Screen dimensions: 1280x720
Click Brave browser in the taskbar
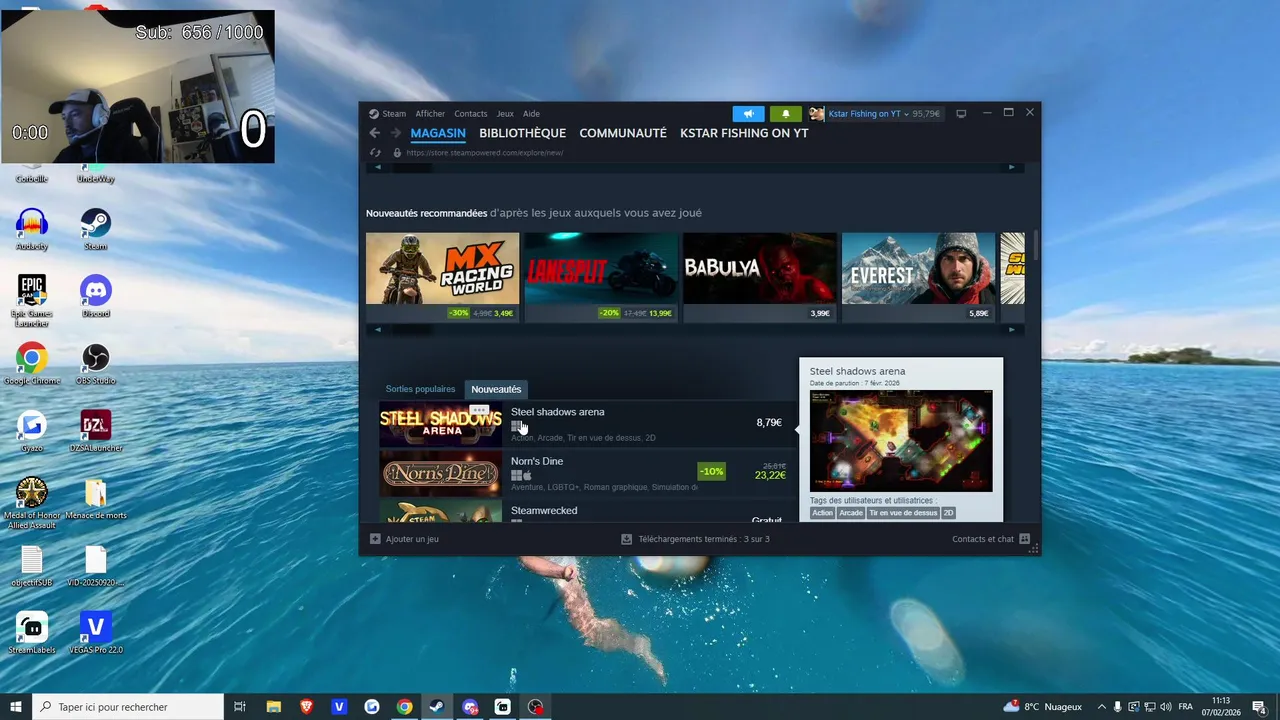click(306, 707)
